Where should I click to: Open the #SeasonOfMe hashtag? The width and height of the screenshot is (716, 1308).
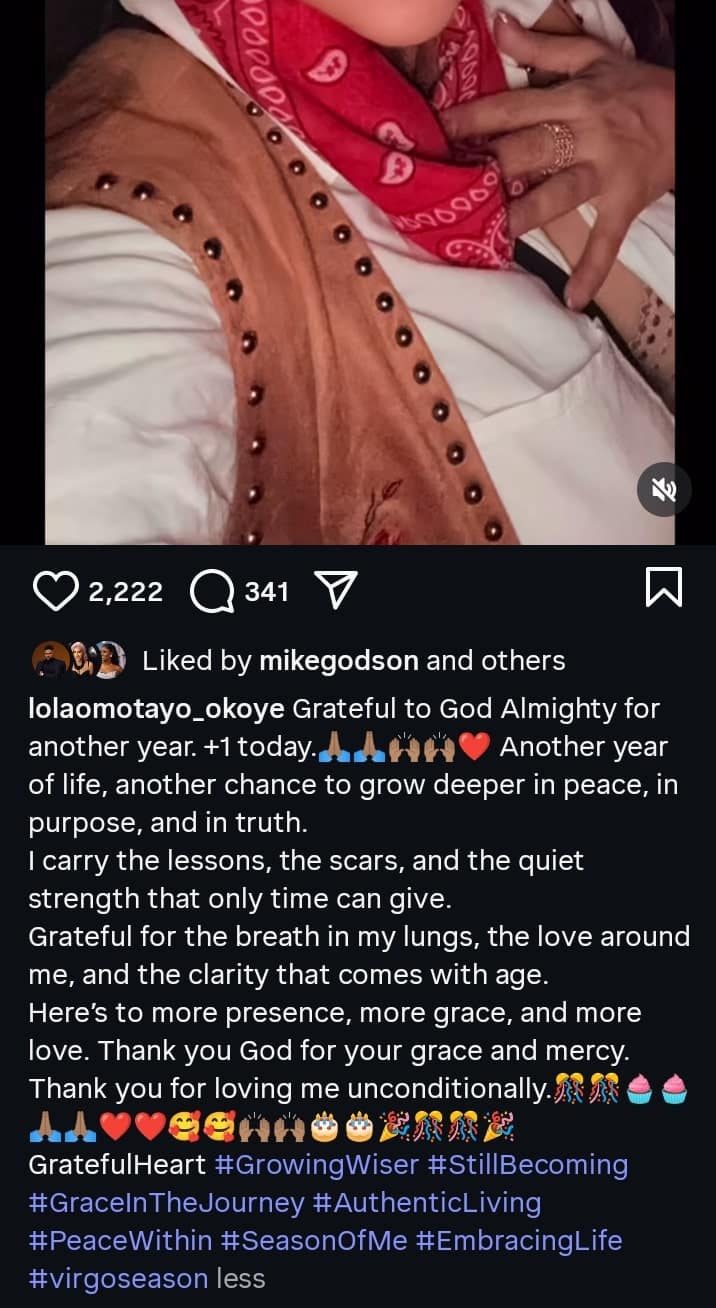click(314, 1241)
